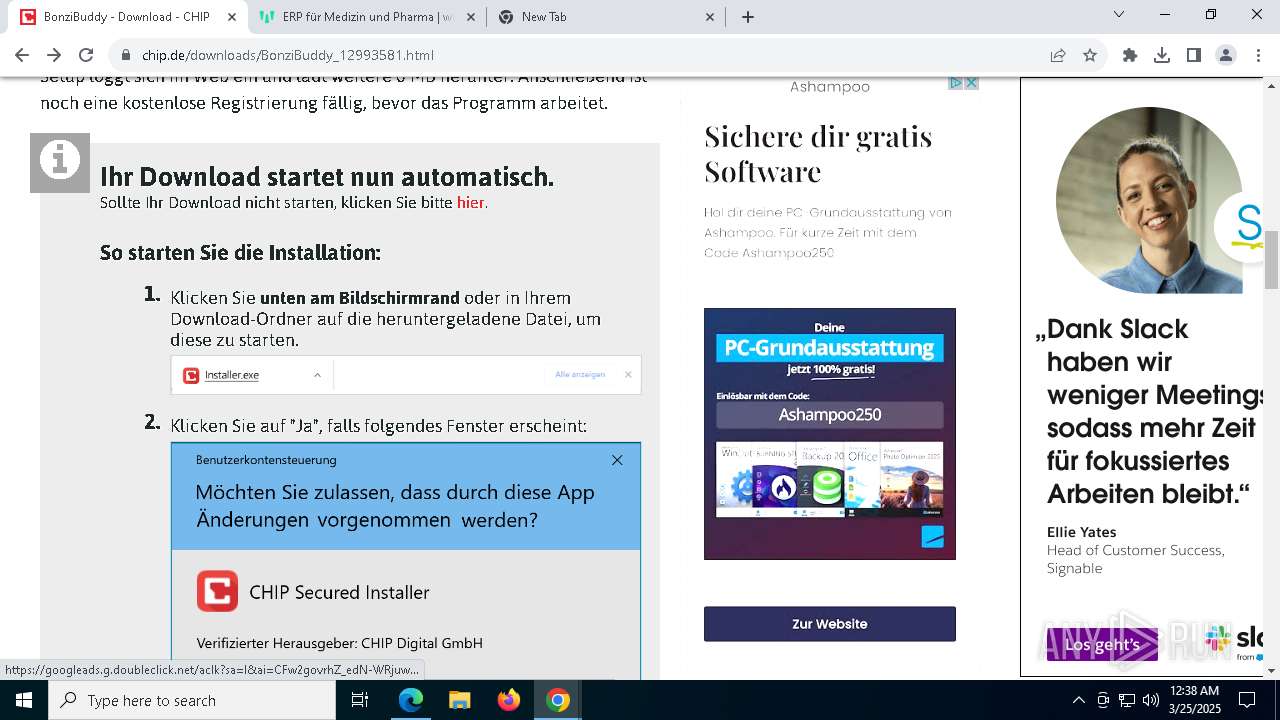Click the page vertical scrollbar thumb
Viewport: 1280px width, 720px height.
click(1272, 258)
